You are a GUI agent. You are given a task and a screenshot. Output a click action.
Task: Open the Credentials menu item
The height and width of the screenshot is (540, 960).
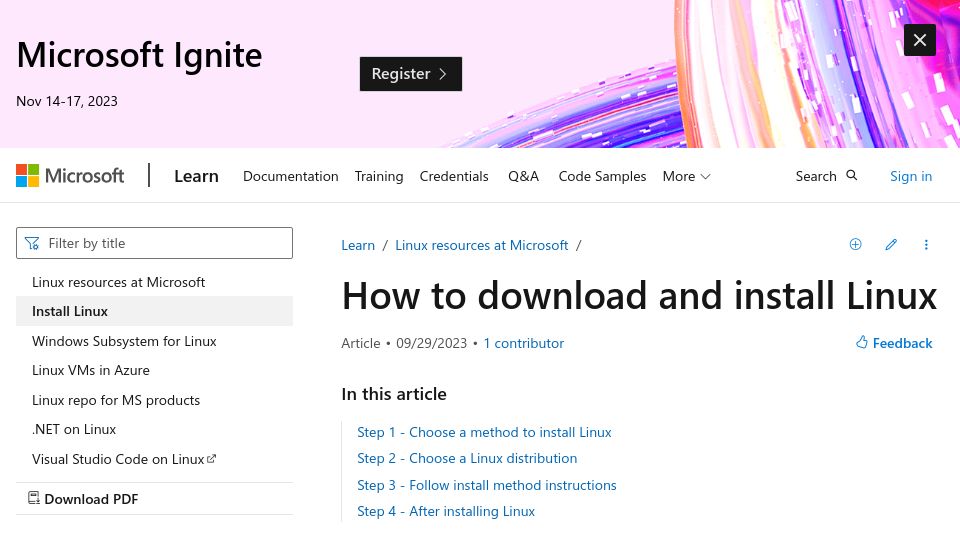[454, 176]
